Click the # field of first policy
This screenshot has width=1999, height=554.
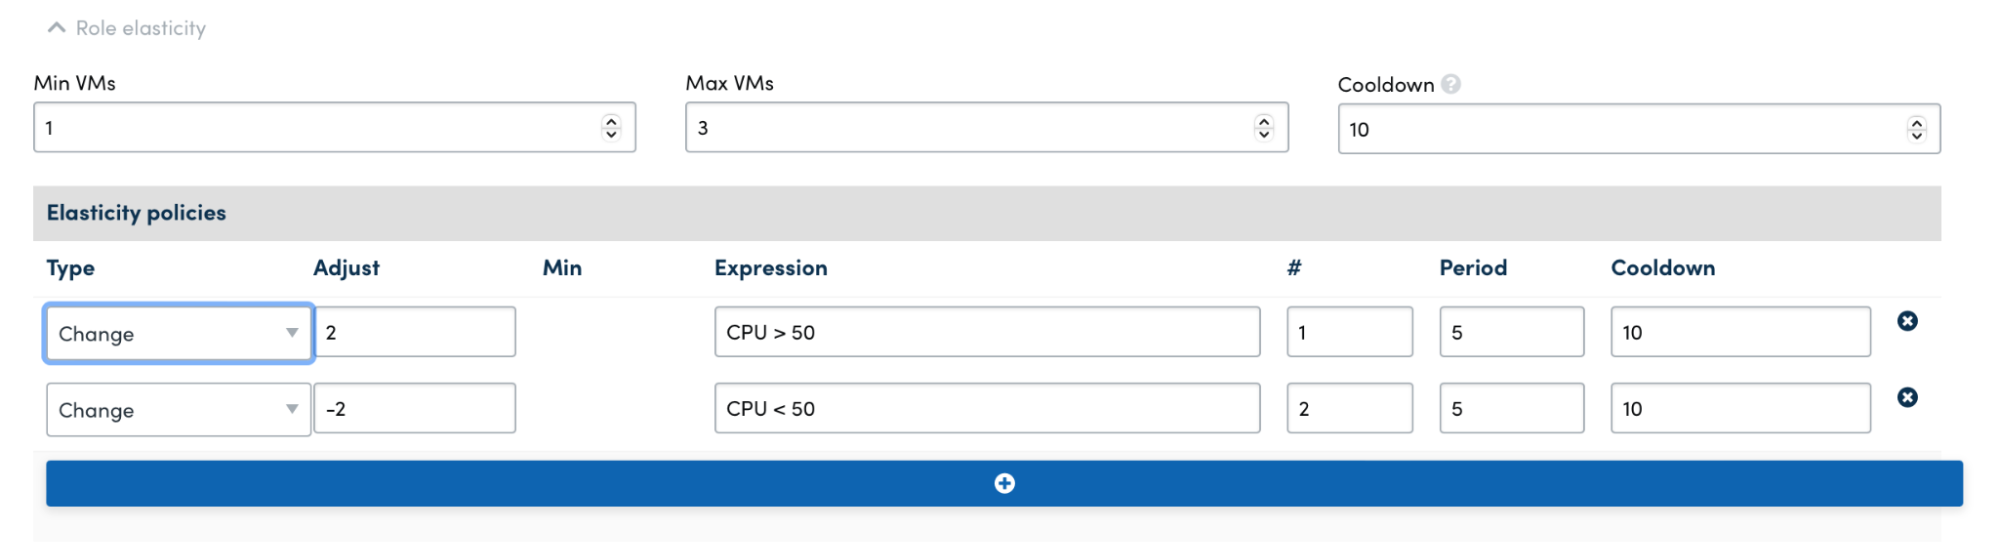tap(1349, 332)
